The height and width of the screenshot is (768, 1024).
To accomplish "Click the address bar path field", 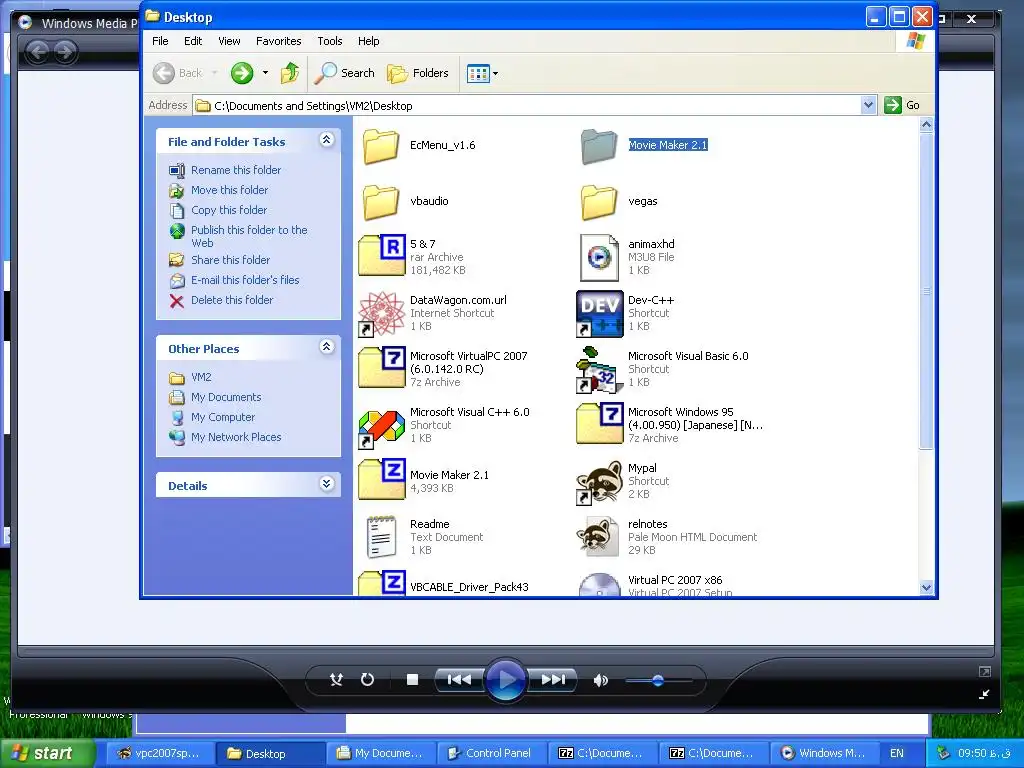I will coord(526,106).
